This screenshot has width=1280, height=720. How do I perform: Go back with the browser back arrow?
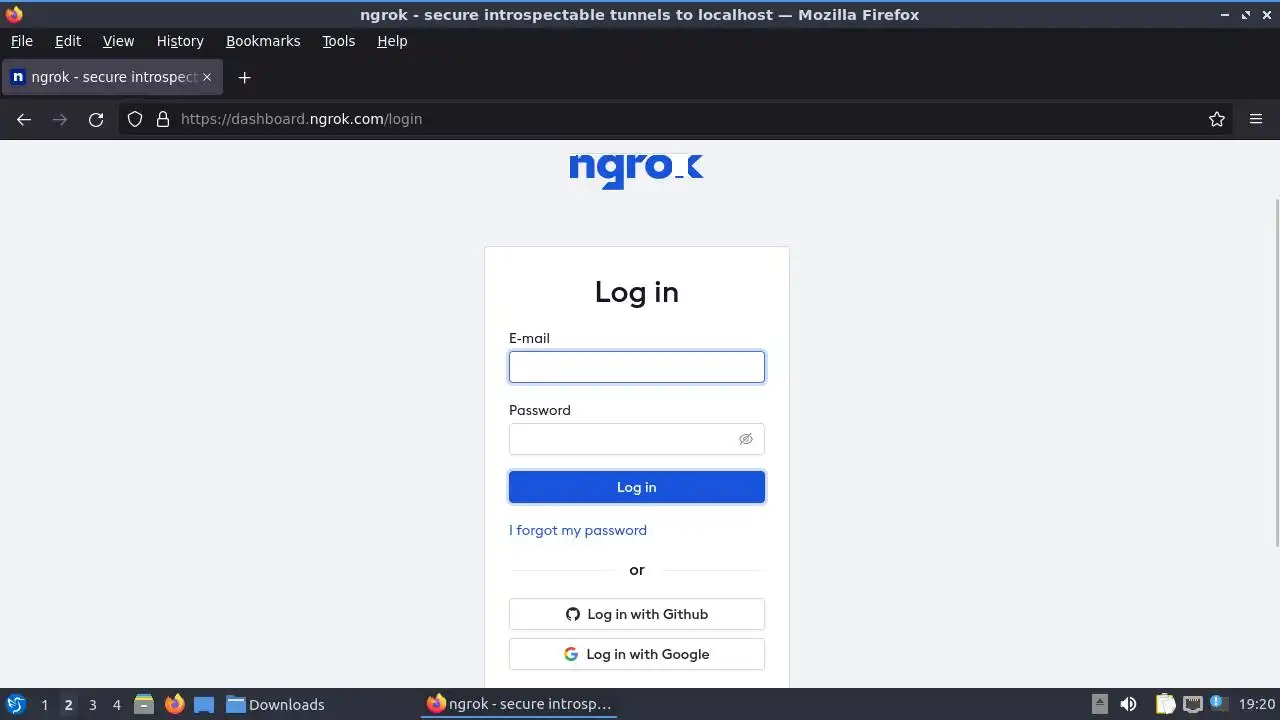[x=24, y=119]
